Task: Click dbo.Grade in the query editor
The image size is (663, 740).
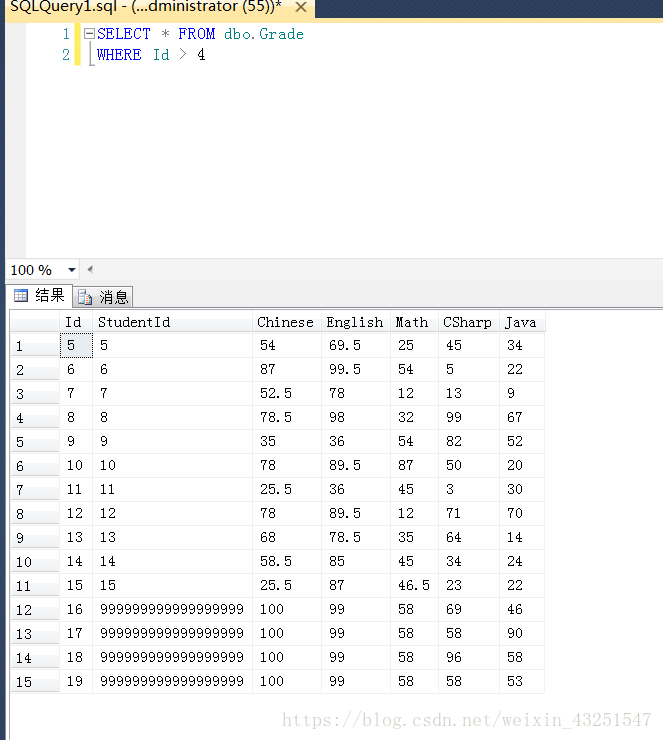Action: click(264, 34)
